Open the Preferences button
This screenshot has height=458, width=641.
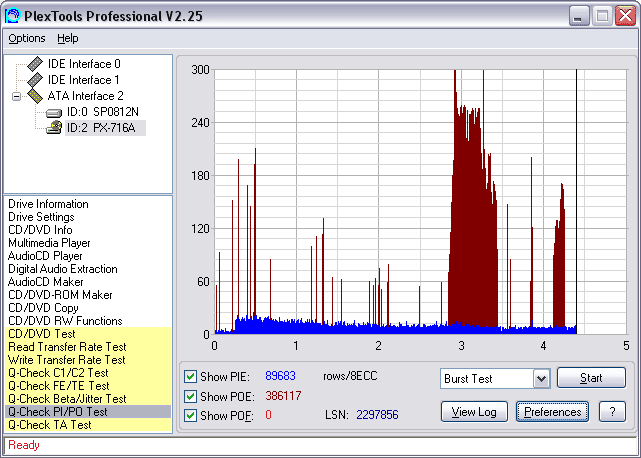click(552, 412)
